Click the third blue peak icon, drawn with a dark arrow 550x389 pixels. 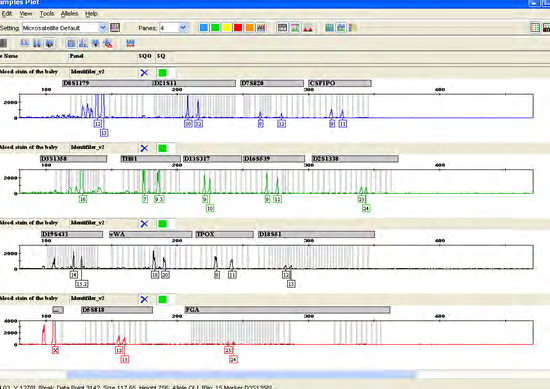click(x=49, y=43)
